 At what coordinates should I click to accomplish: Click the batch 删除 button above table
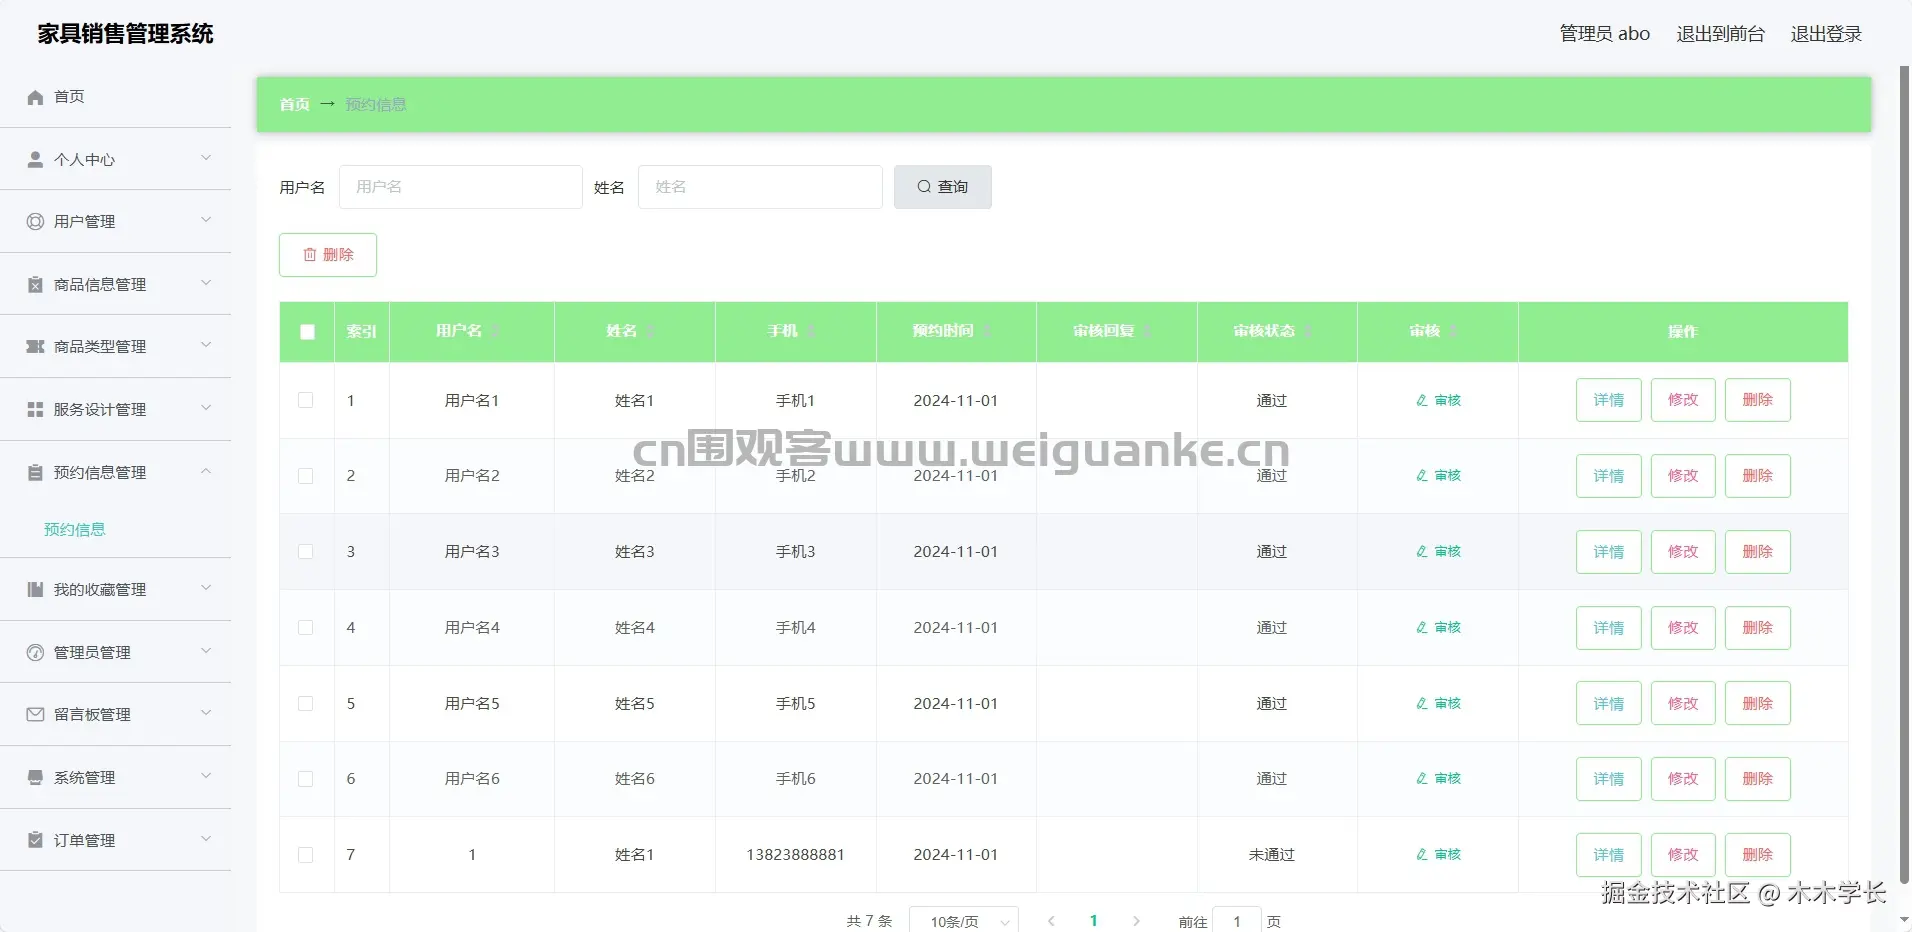pyautogui.click(x=328, y=255)
